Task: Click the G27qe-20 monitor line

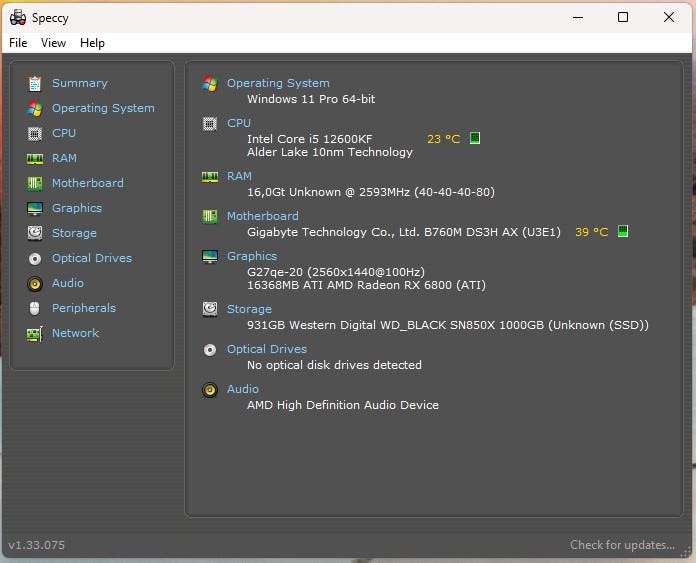Action: click(x=336, y=272)
